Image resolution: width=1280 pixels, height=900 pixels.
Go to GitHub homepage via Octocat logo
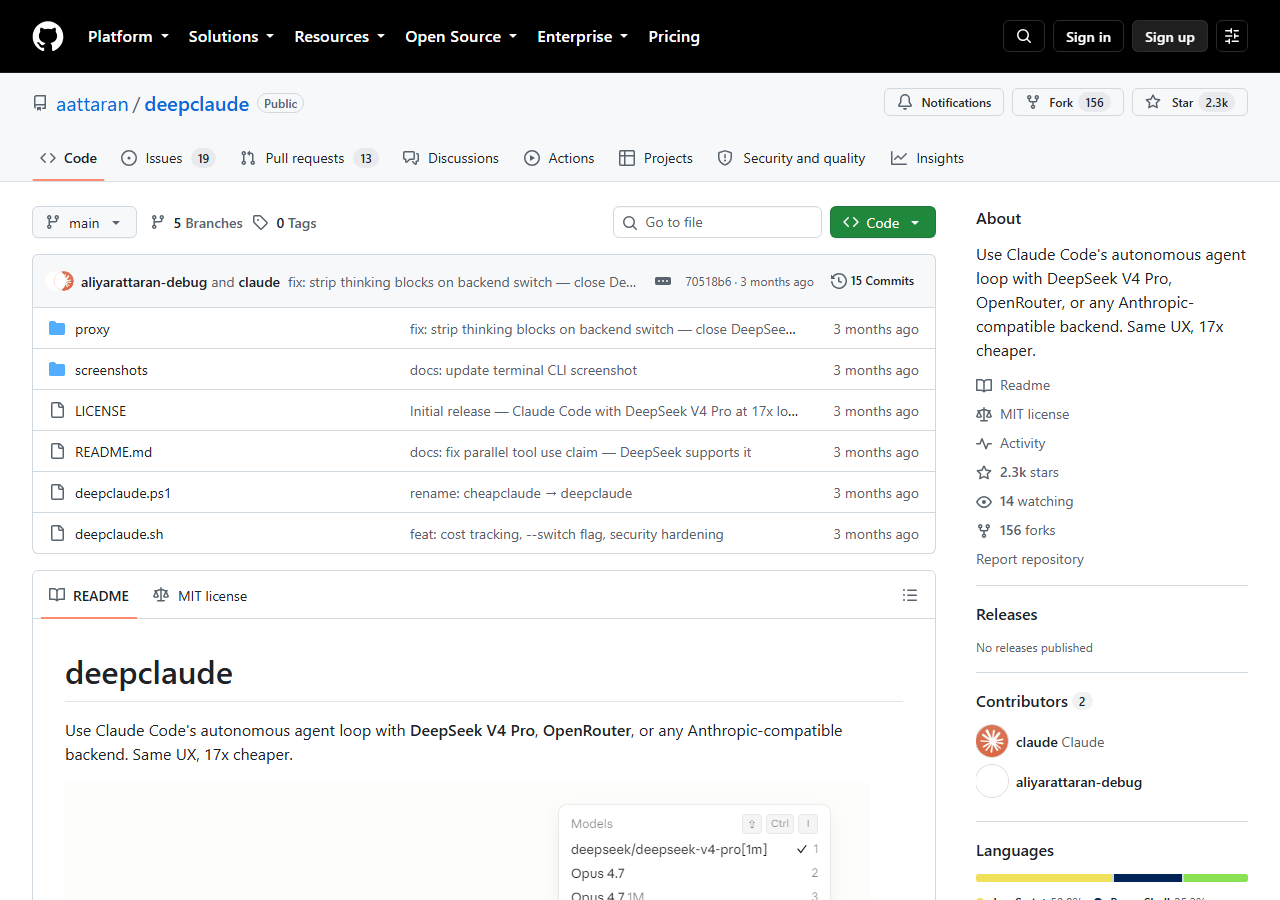[x=48, y=37]
